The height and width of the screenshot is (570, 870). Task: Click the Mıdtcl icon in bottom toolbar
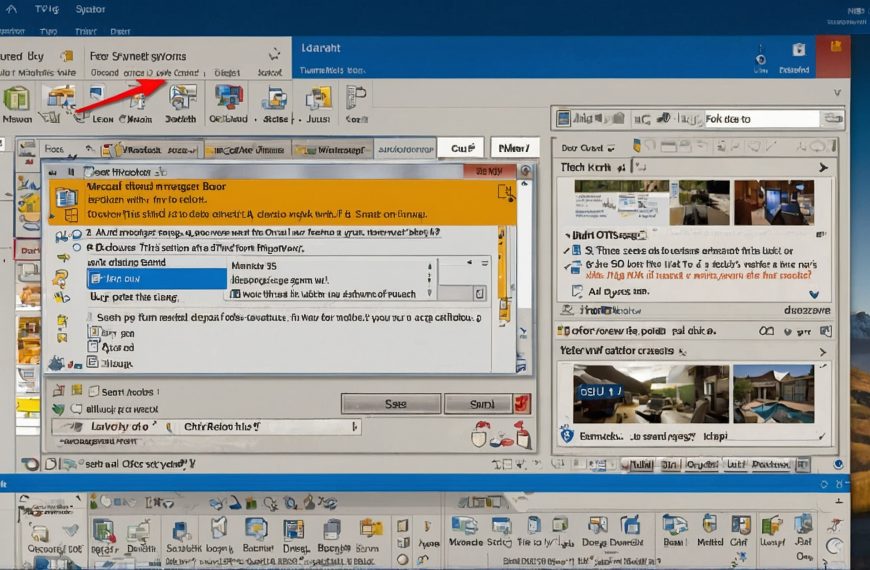click(x=710, y=525)
